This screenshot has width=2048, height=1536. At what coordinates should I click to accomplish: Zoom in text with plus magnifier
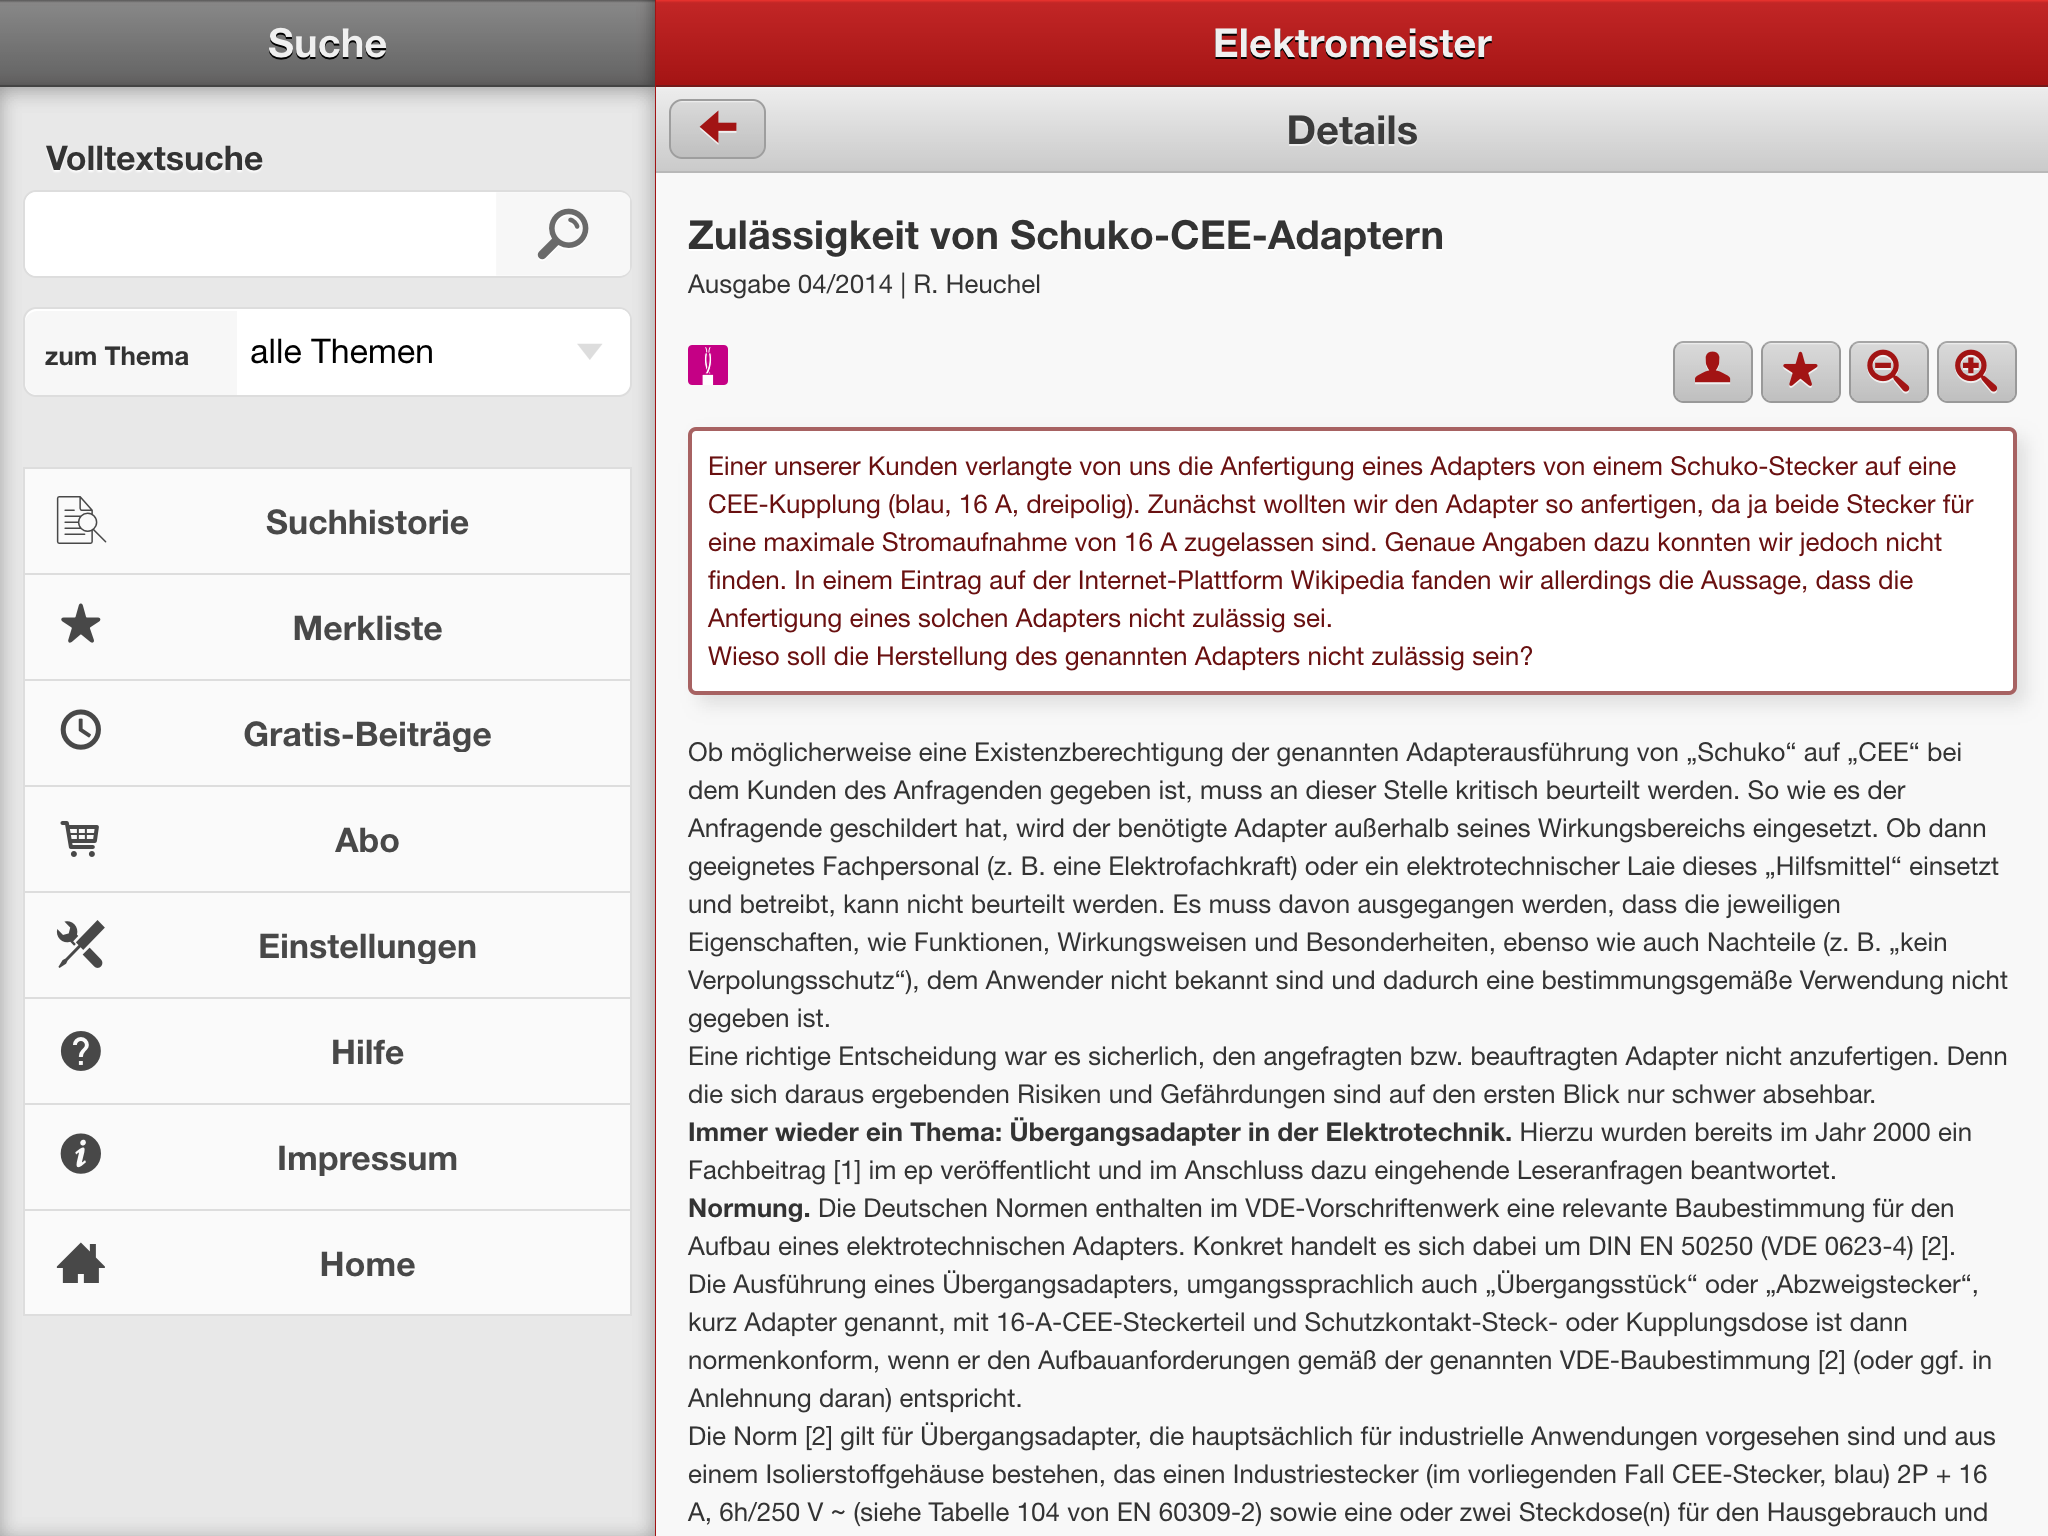pos(1976,371)
